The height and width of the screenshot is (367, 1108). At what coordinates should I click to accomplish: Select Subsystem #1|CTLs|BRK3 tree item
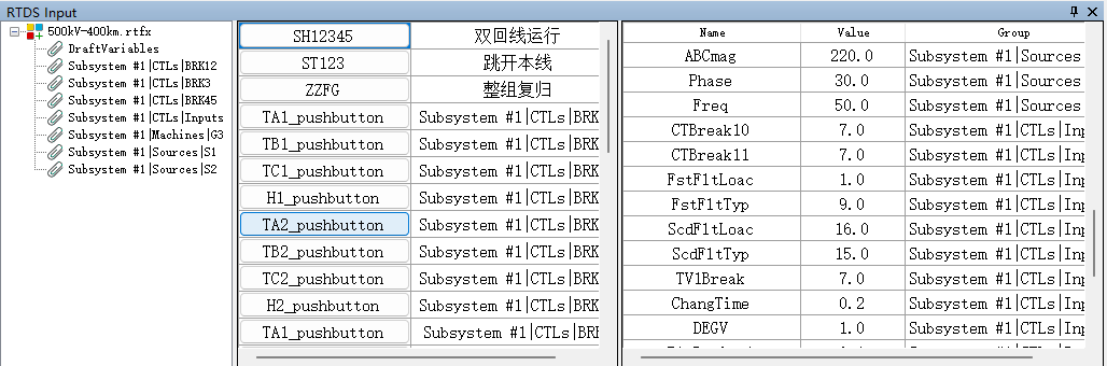coord(140,83)
